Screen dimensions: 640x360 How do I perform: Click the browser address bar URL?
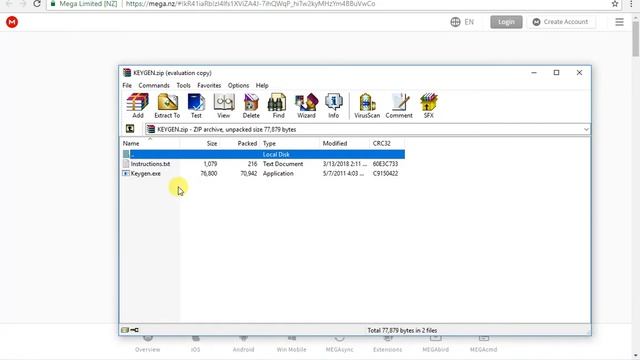[x=250, y=4]
